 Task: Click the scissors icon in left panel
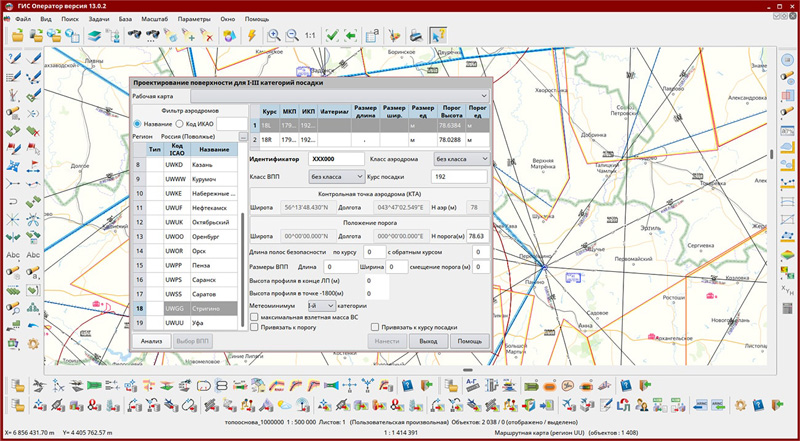33,220
